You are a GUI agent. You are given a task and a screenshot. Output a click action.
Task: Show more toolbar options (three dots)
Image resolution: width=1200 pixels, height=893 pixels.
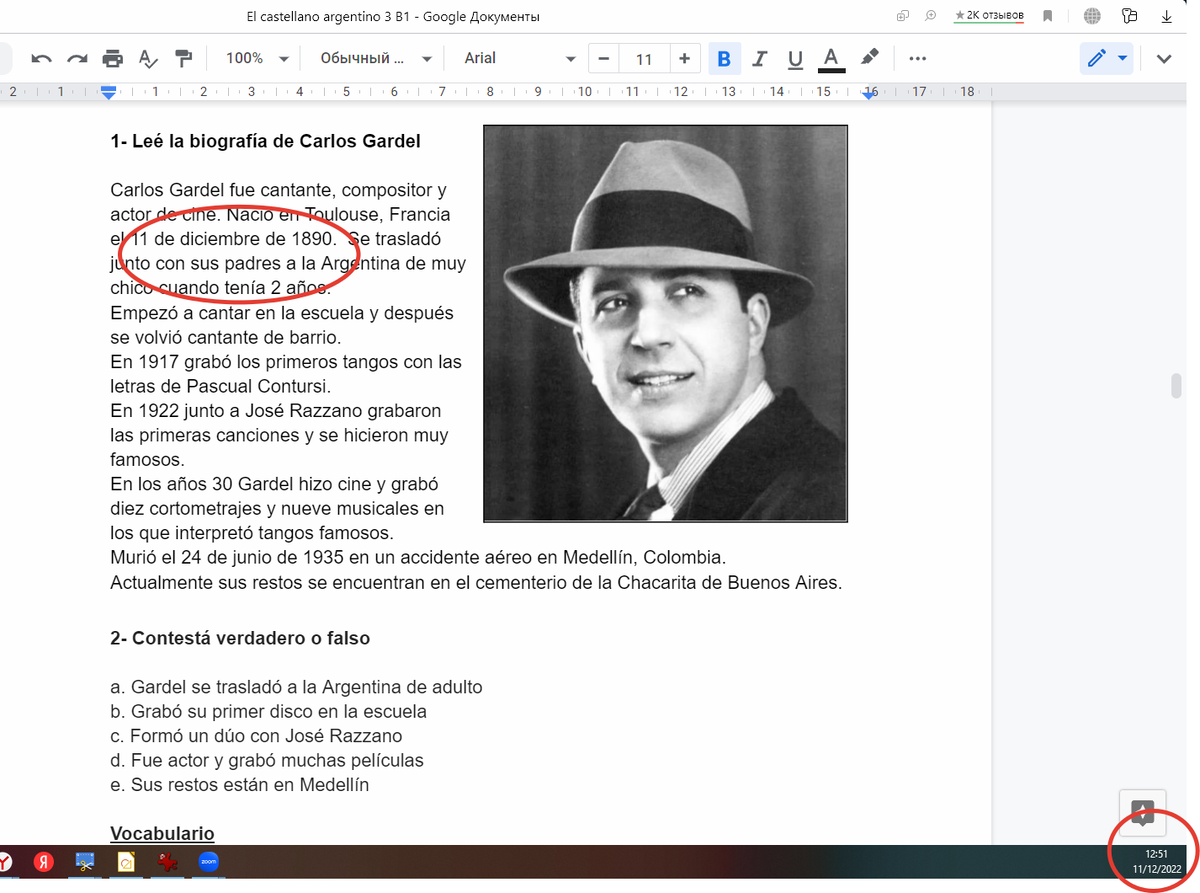(918, 58)
